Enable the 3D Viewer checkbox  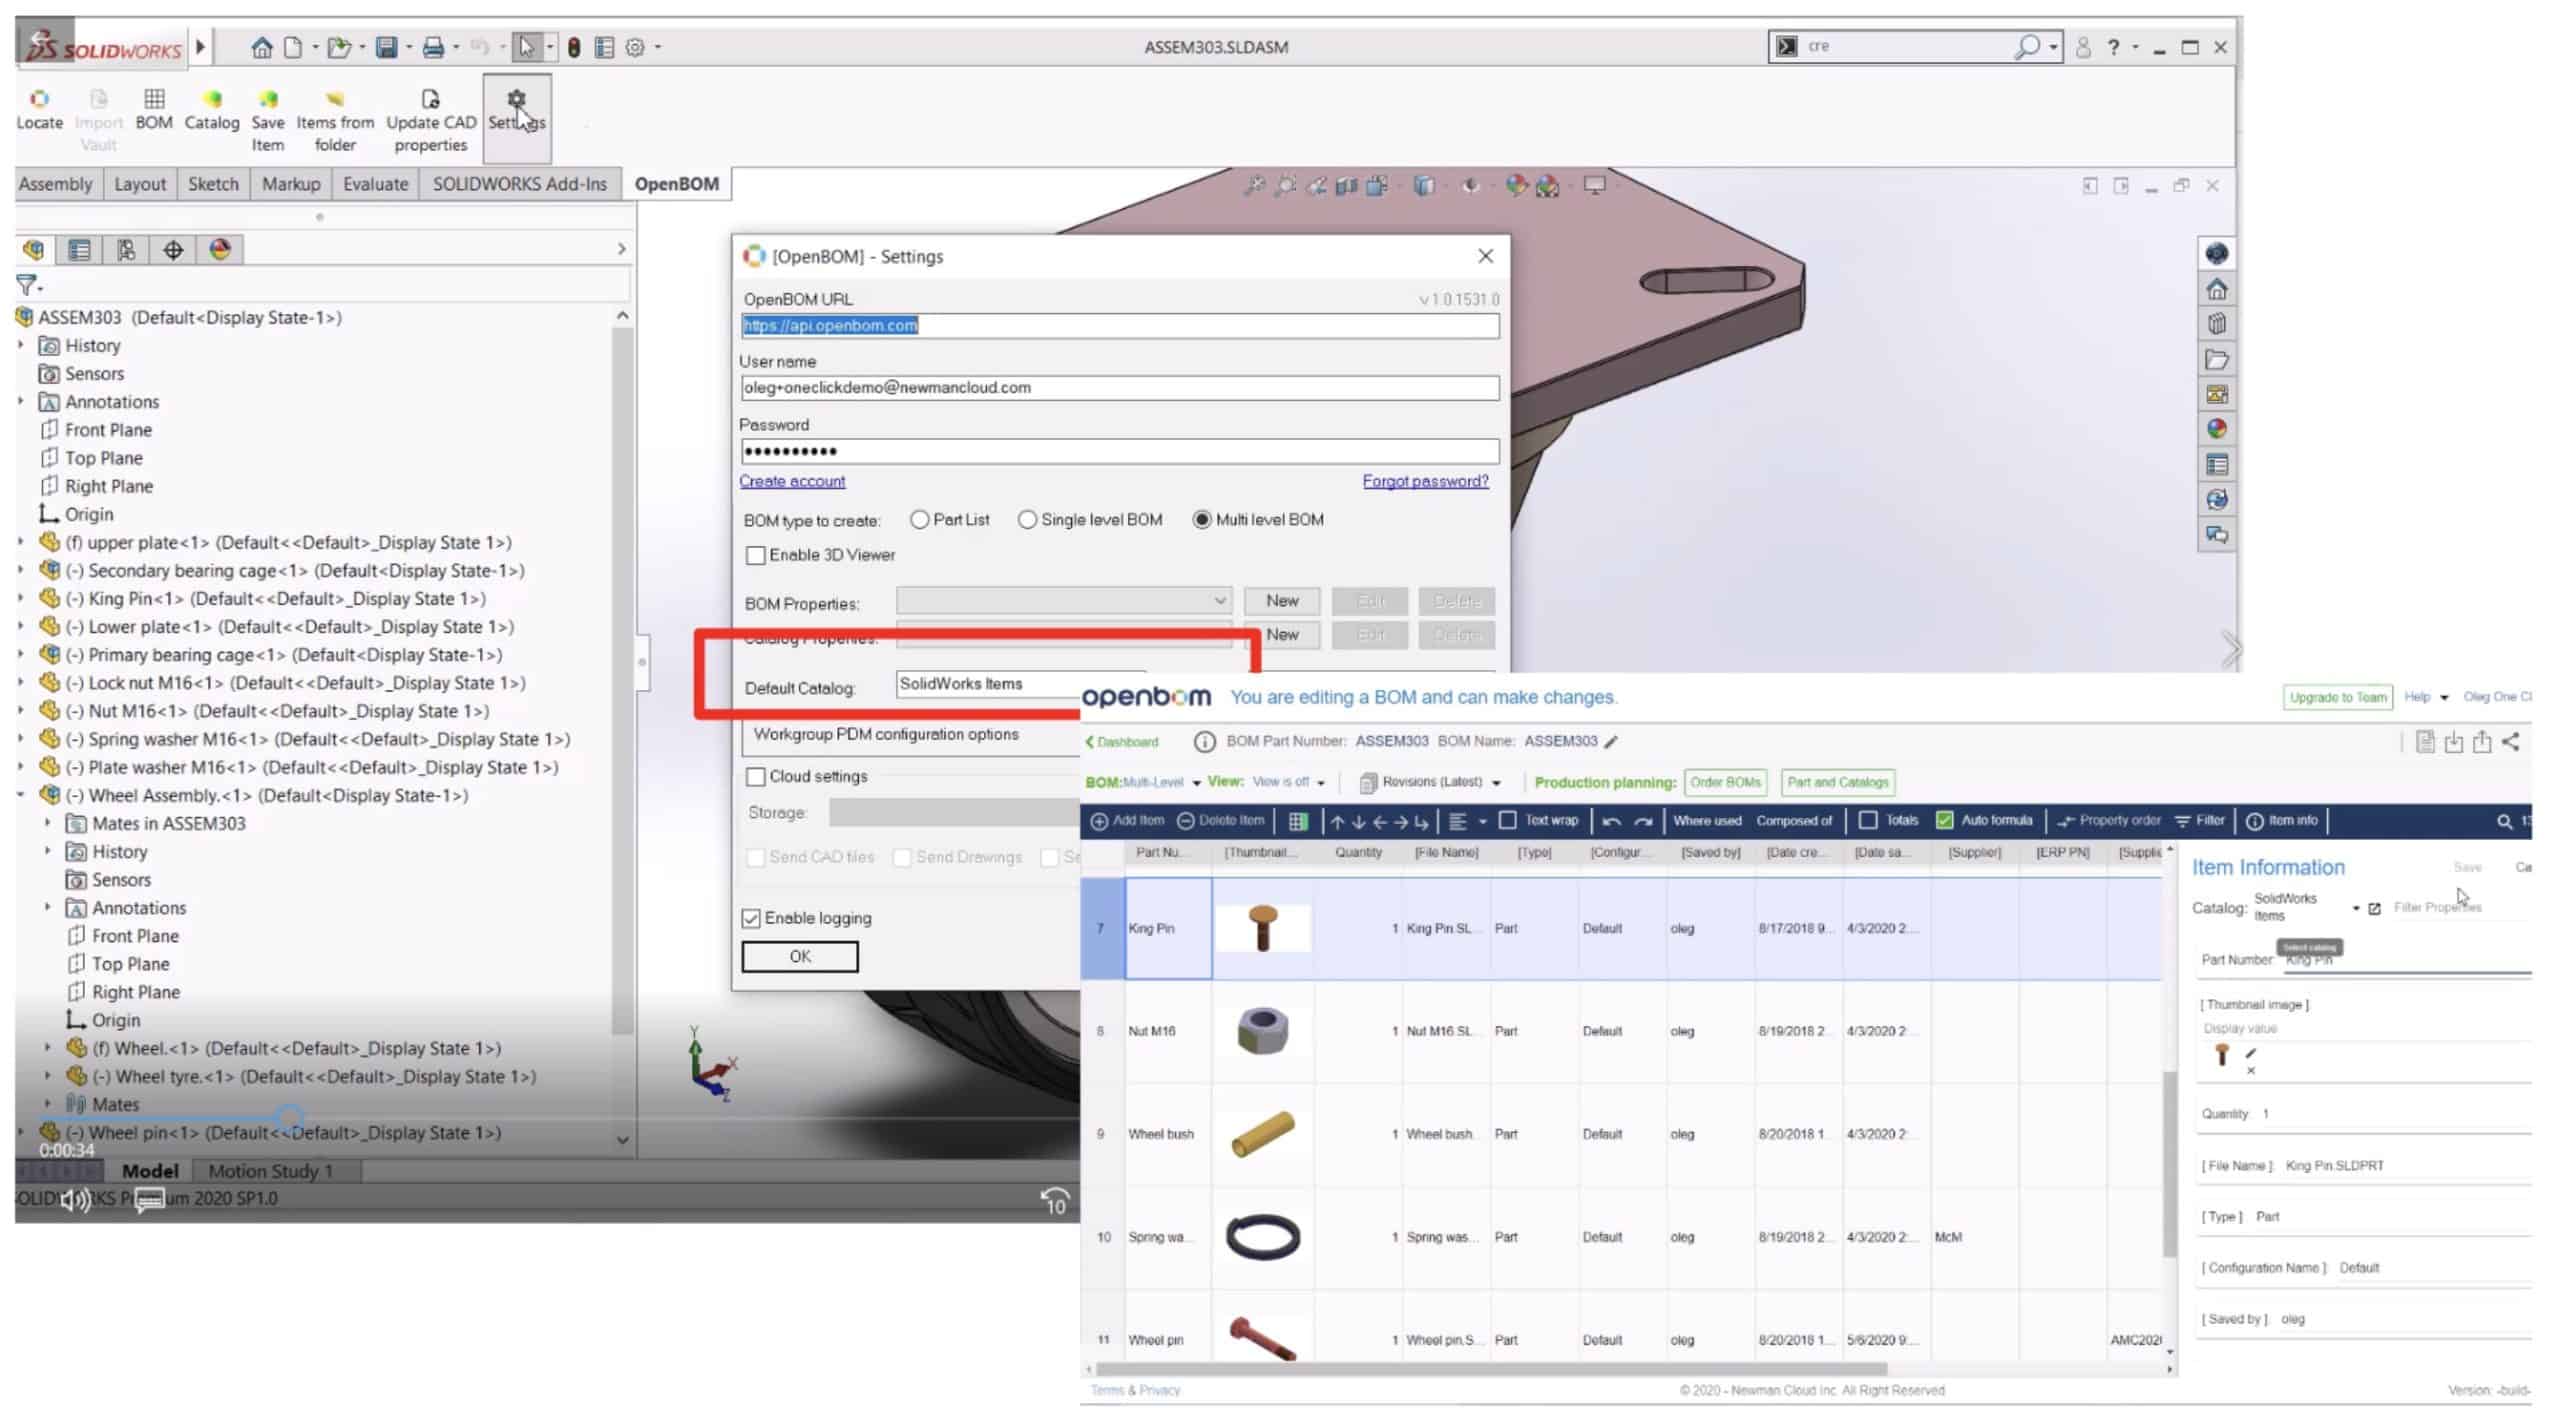pos(756,555)
